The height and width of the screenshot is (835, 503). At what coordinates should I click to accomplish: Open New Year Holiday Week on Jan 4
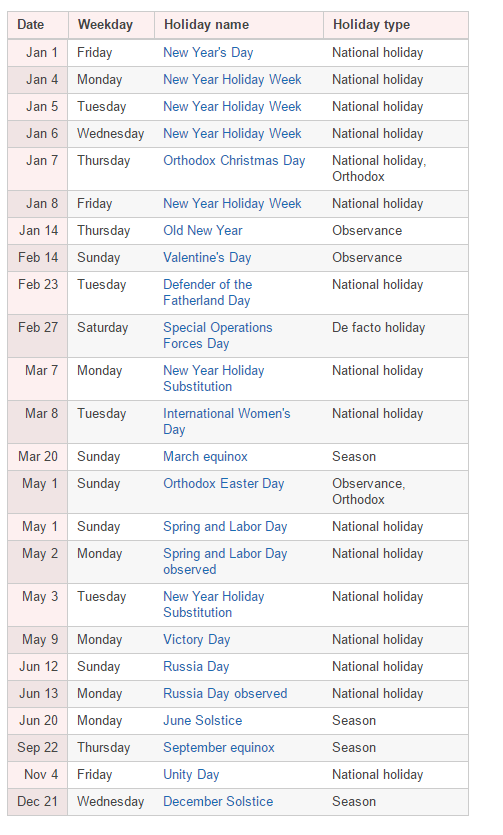click(x=232, y=80)
